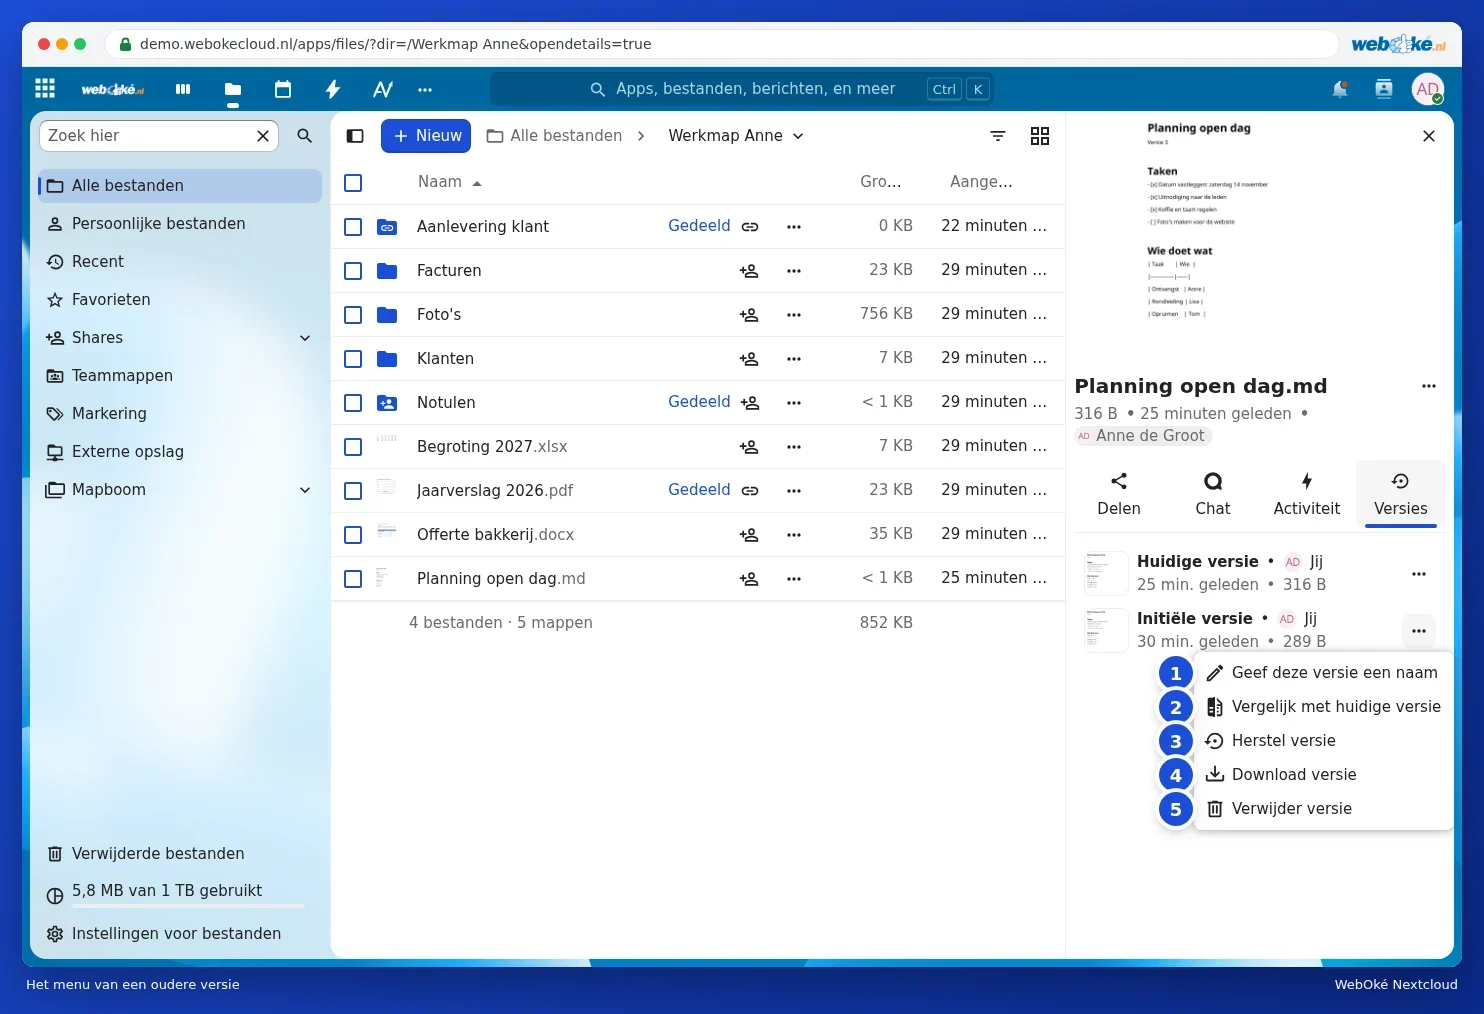Choose Herstel versie from the version menu
The image size is (1484, 1014).
click(x=1324, y=741)
